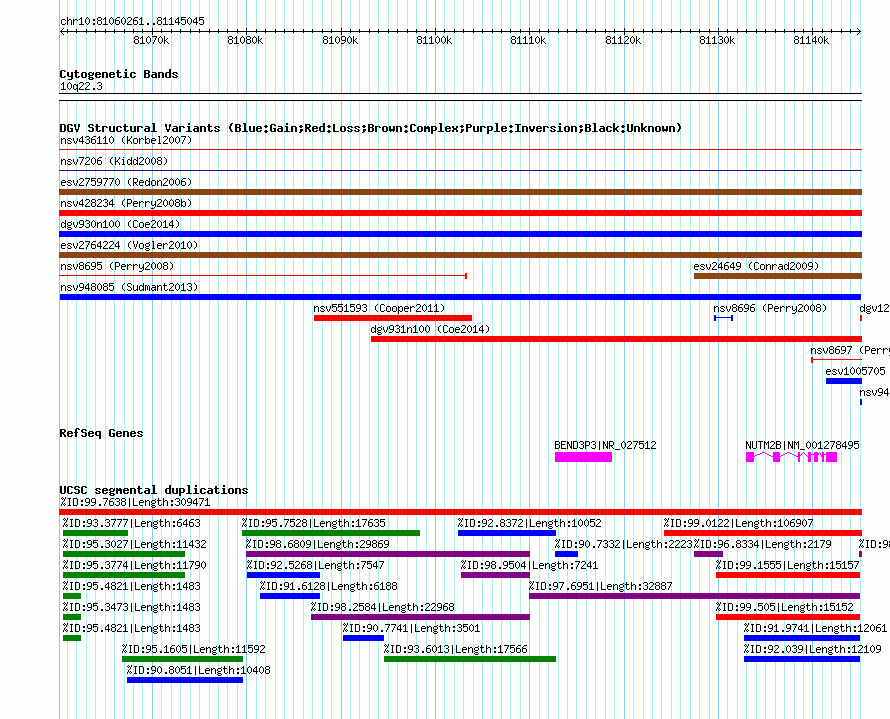This screenshot has width=890, height=719.
Task: Select the duplication label %ID:95.3473|Length:1483
Action: 132,607
